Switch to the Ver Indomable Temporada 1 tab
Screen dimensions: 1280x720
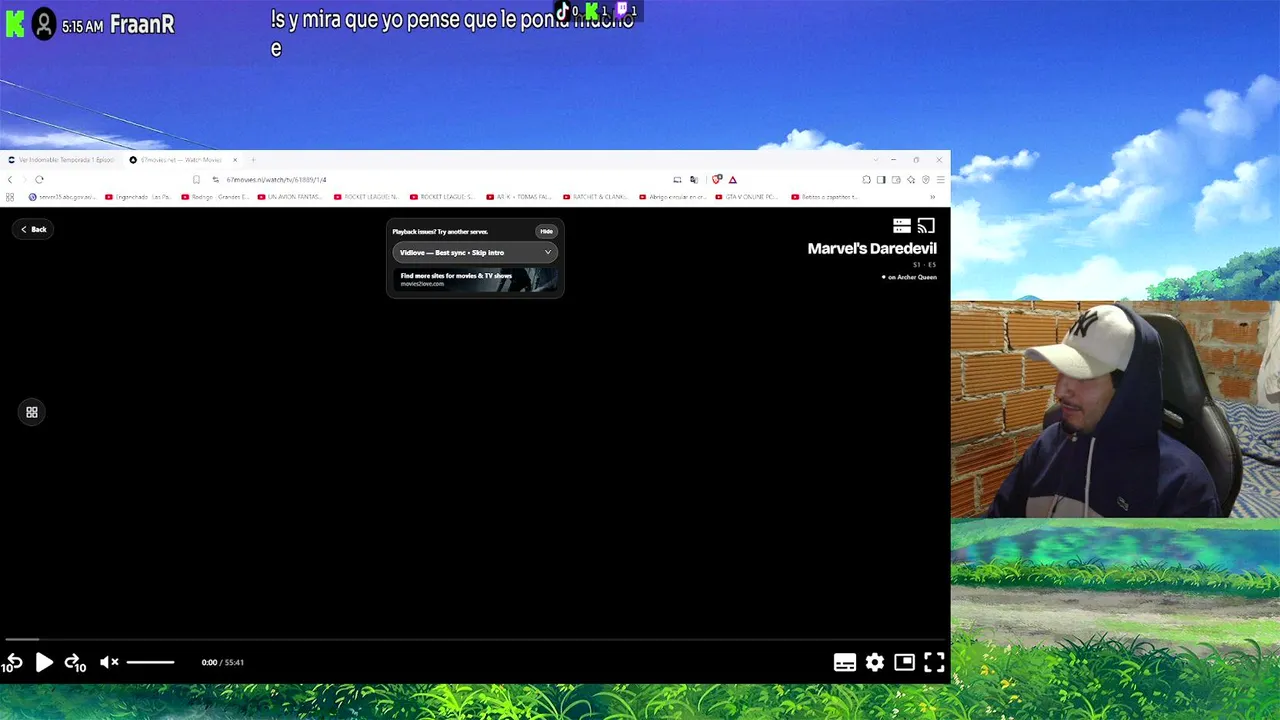[x=61, y=160]
